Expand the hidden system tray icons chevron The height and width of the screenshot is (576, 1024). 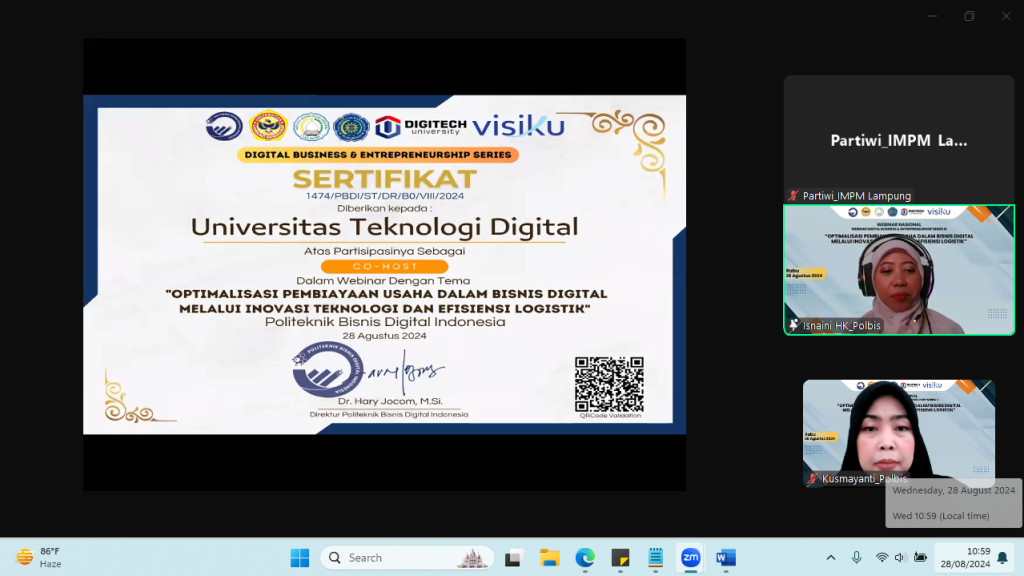tap(831, 557)
